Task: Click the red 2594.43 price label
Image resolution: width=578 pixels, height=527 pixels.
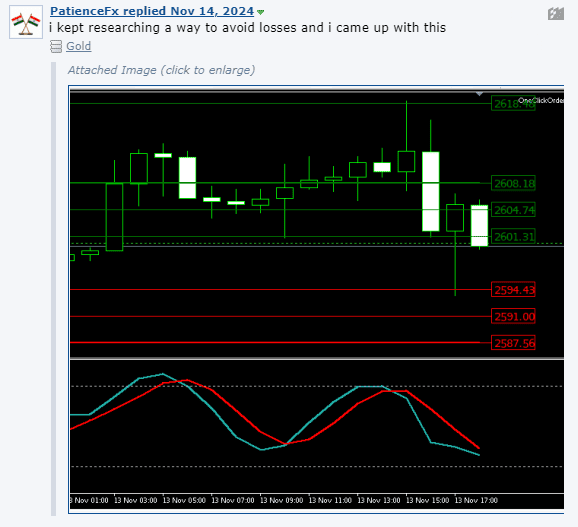Action: (513, 290)
